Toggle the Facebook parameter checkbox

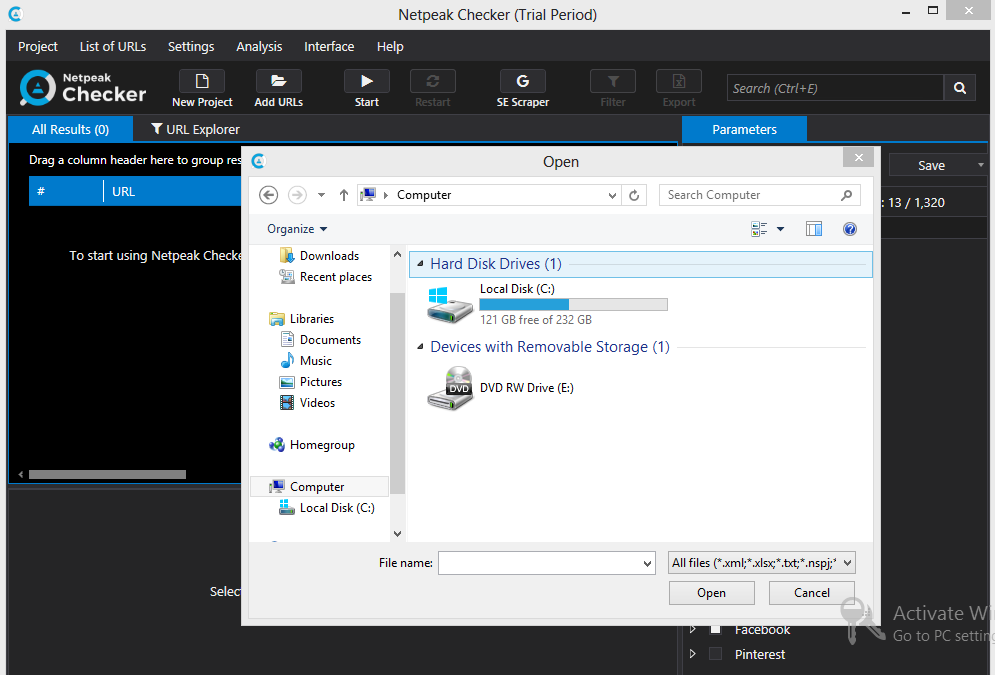click(715, 629)
